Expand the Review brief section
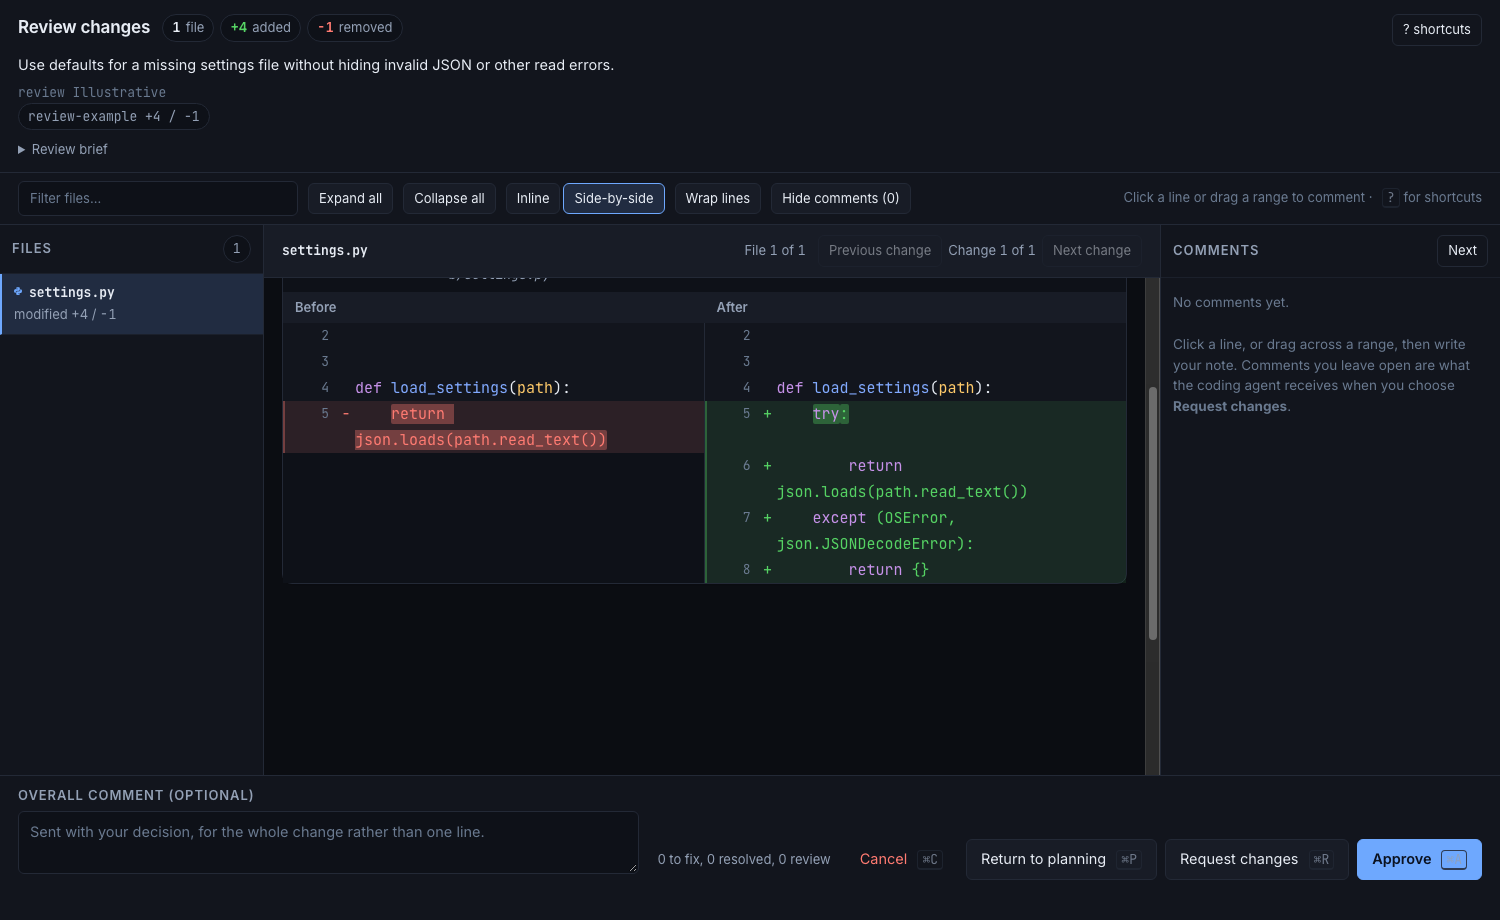The width and height of the screenshot is (1500, 920). tap(63, 149)
